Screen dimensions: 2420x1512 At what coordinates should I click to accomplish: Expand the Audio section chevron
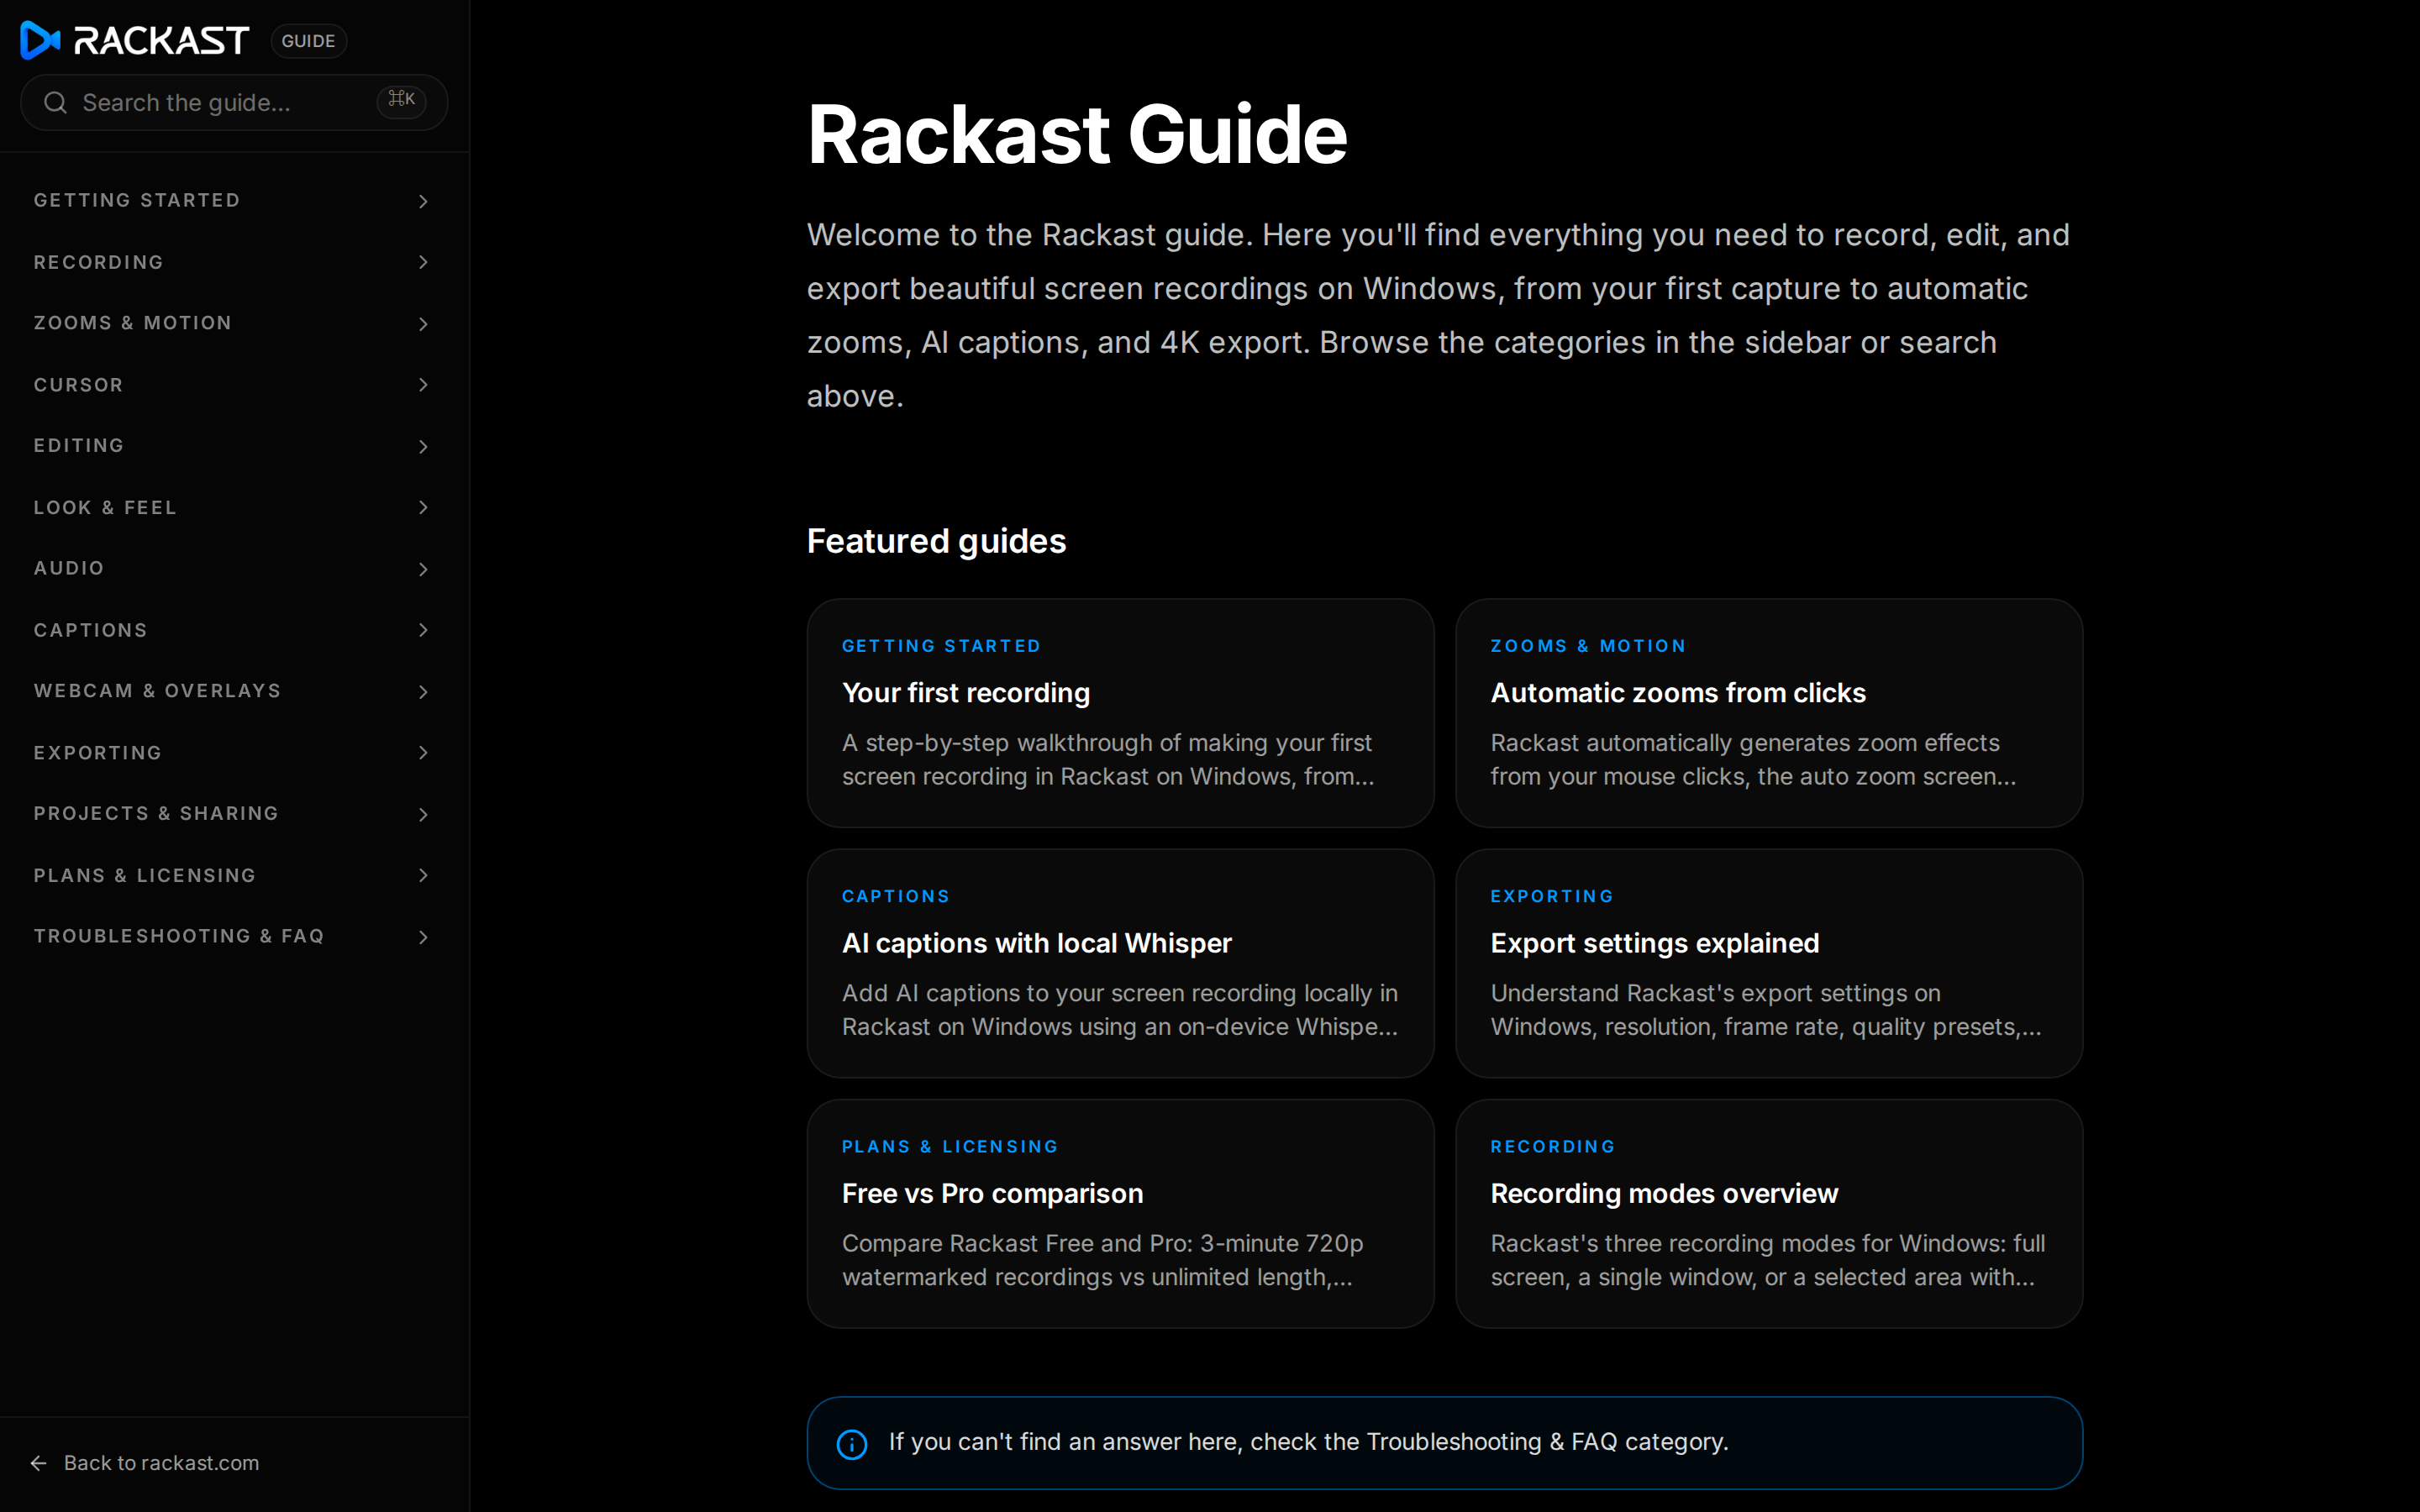pyautogui.click(x=423, y=569)
